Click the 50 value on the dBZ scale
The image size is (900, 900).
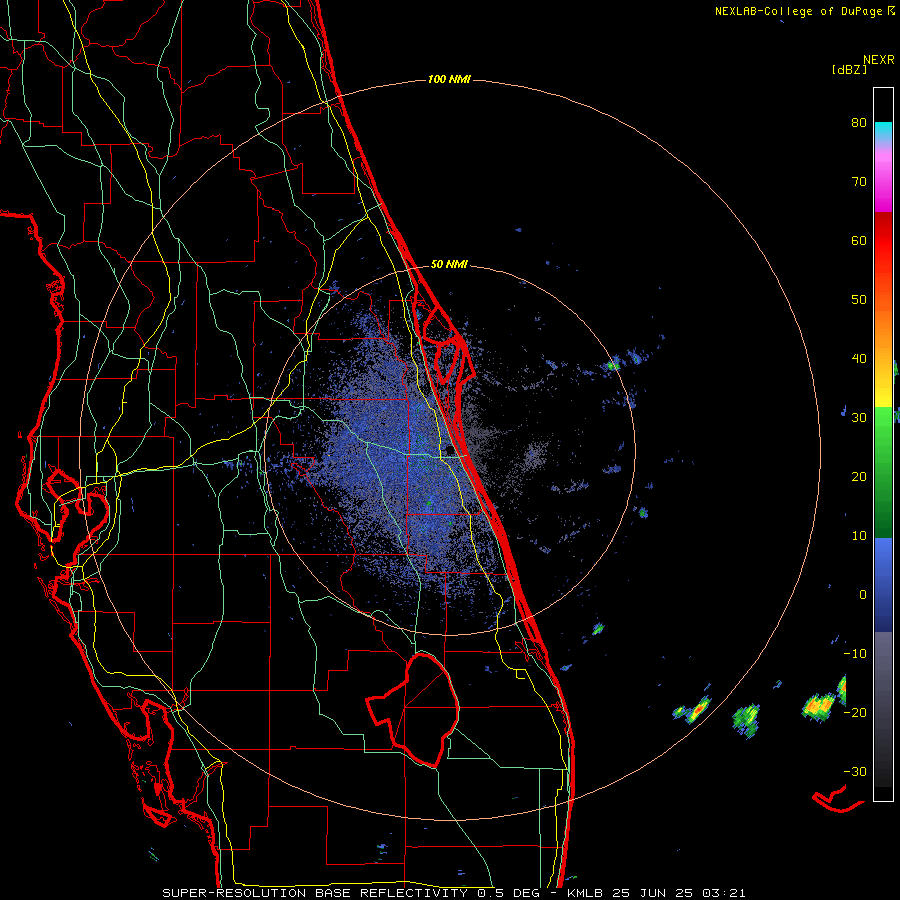point(859,300)
